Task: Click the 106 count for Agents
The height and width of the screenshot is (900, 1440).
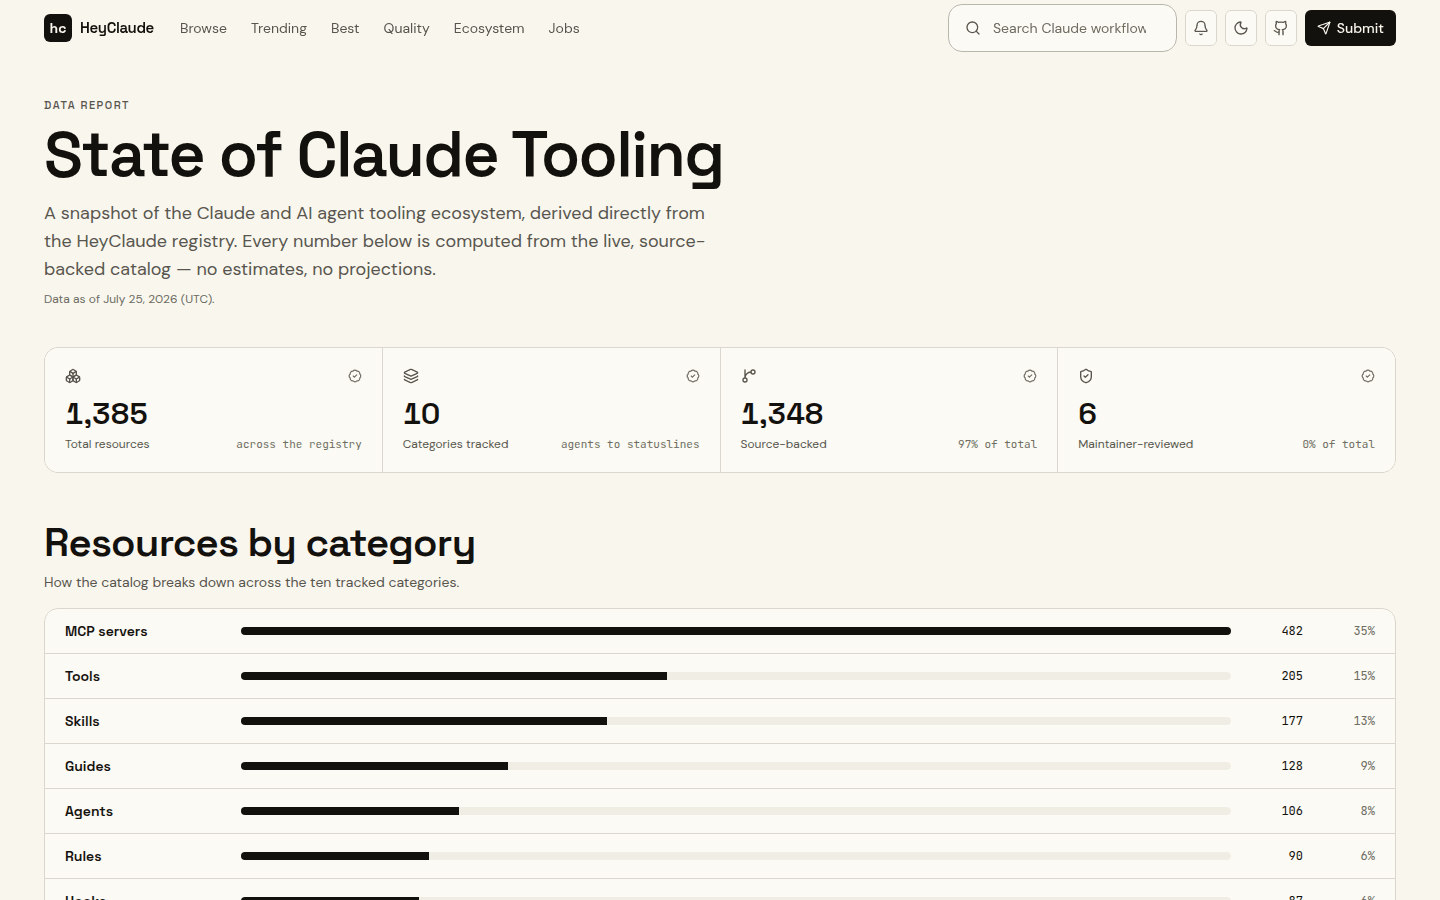Action: click(1292, 811)
